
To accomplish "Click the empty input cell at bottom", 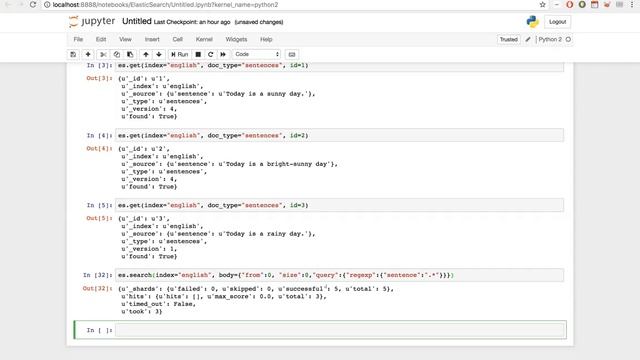I will click(340, 330).
